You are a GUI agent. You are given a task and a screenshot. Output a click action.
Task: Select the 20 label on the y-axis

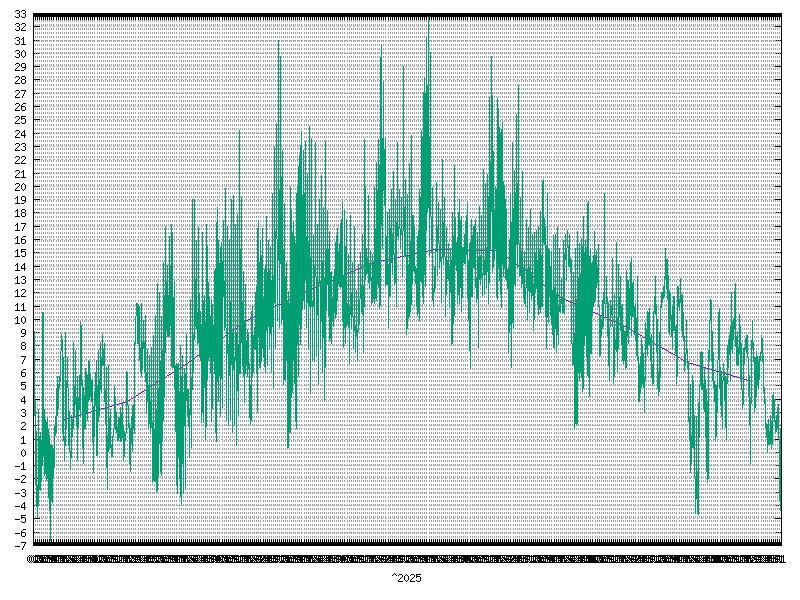click(20, 187)
